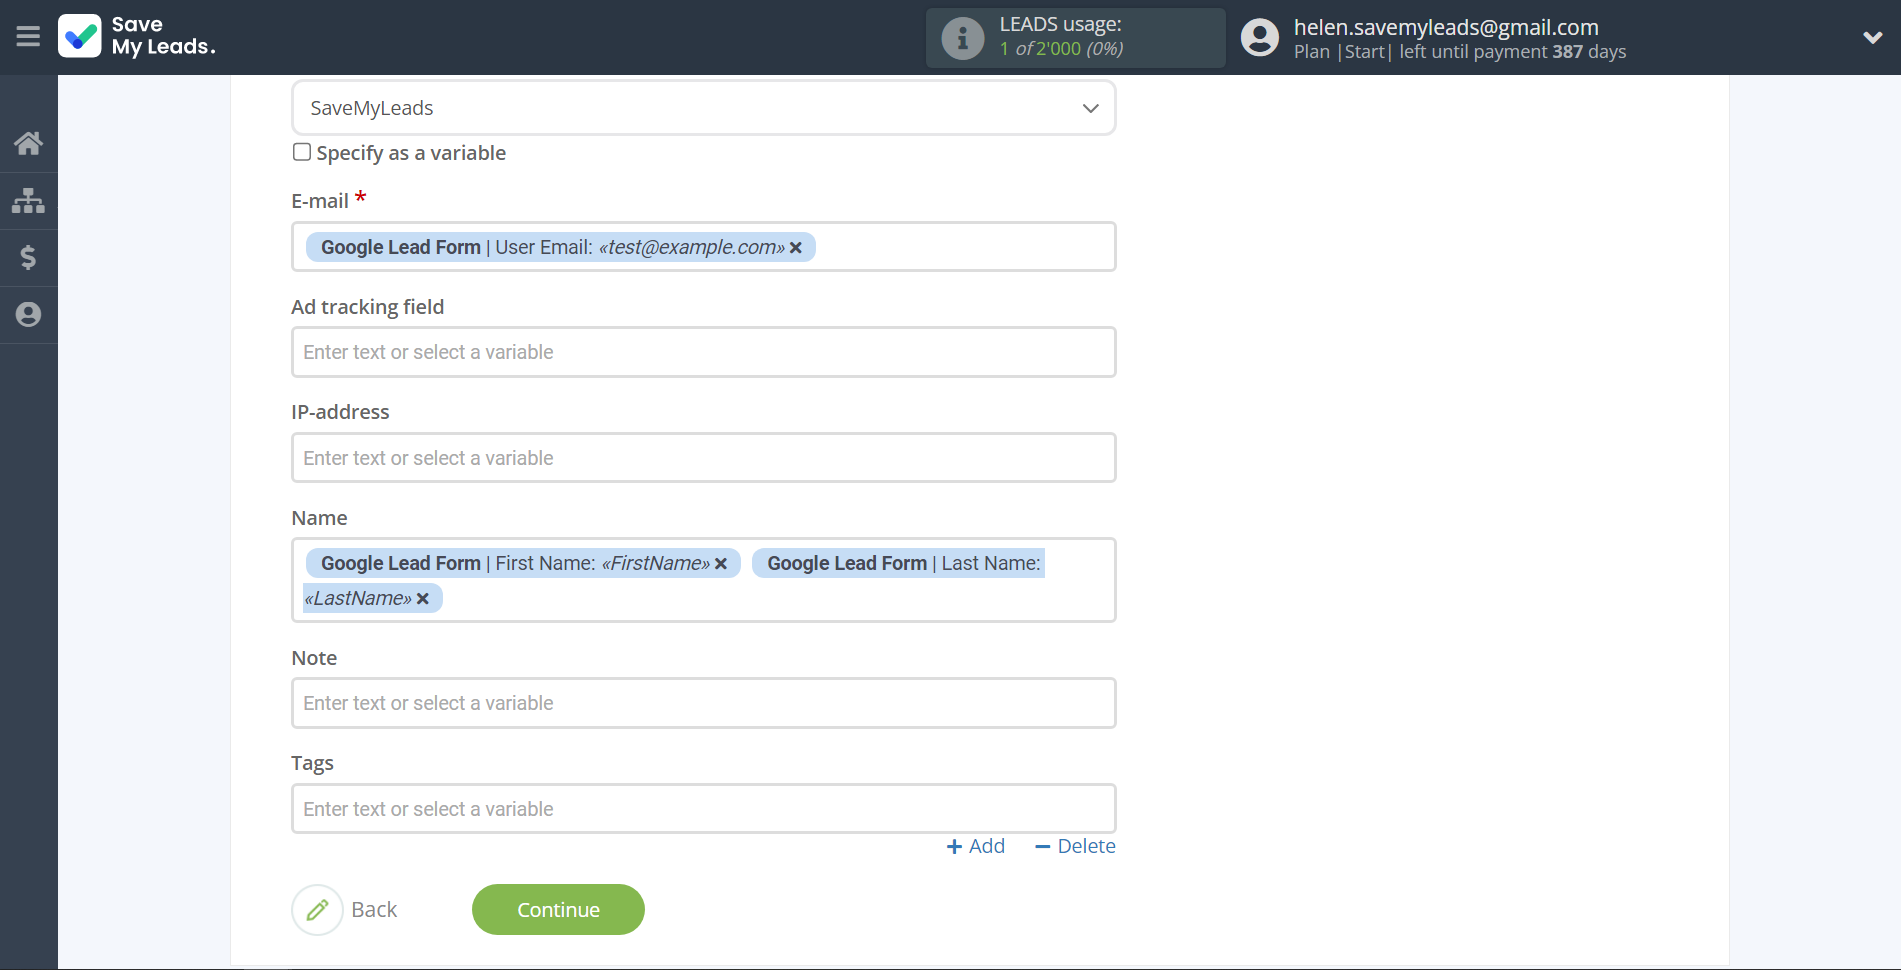Open the Home sidebar icon
The height and width of the screenshot is (970, 1901).
tap(28, 143)
